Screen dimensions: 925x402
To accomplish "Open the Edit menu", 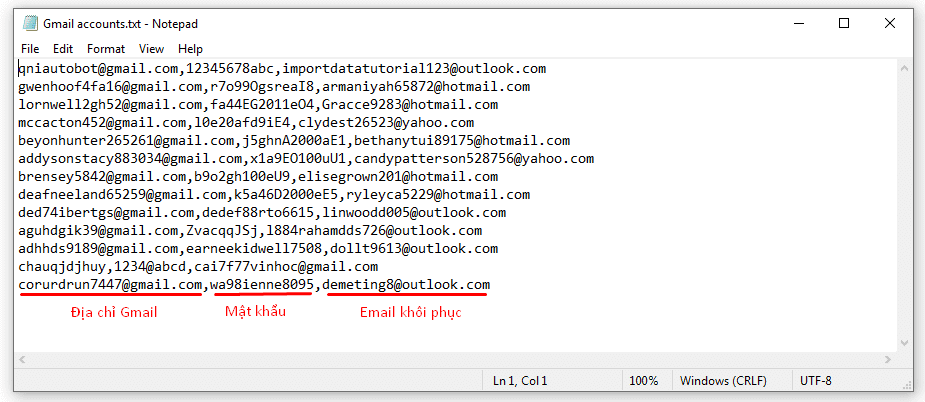I will tap(63, 49).
